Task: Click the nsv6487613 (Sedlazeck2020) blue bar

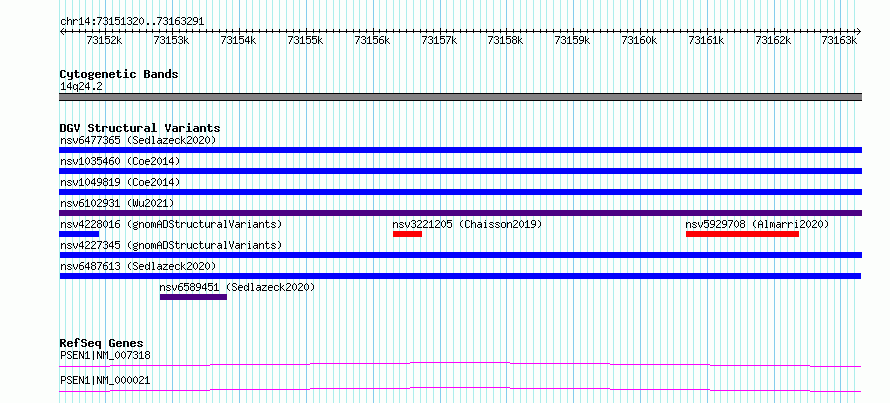Action: point(460,276)
